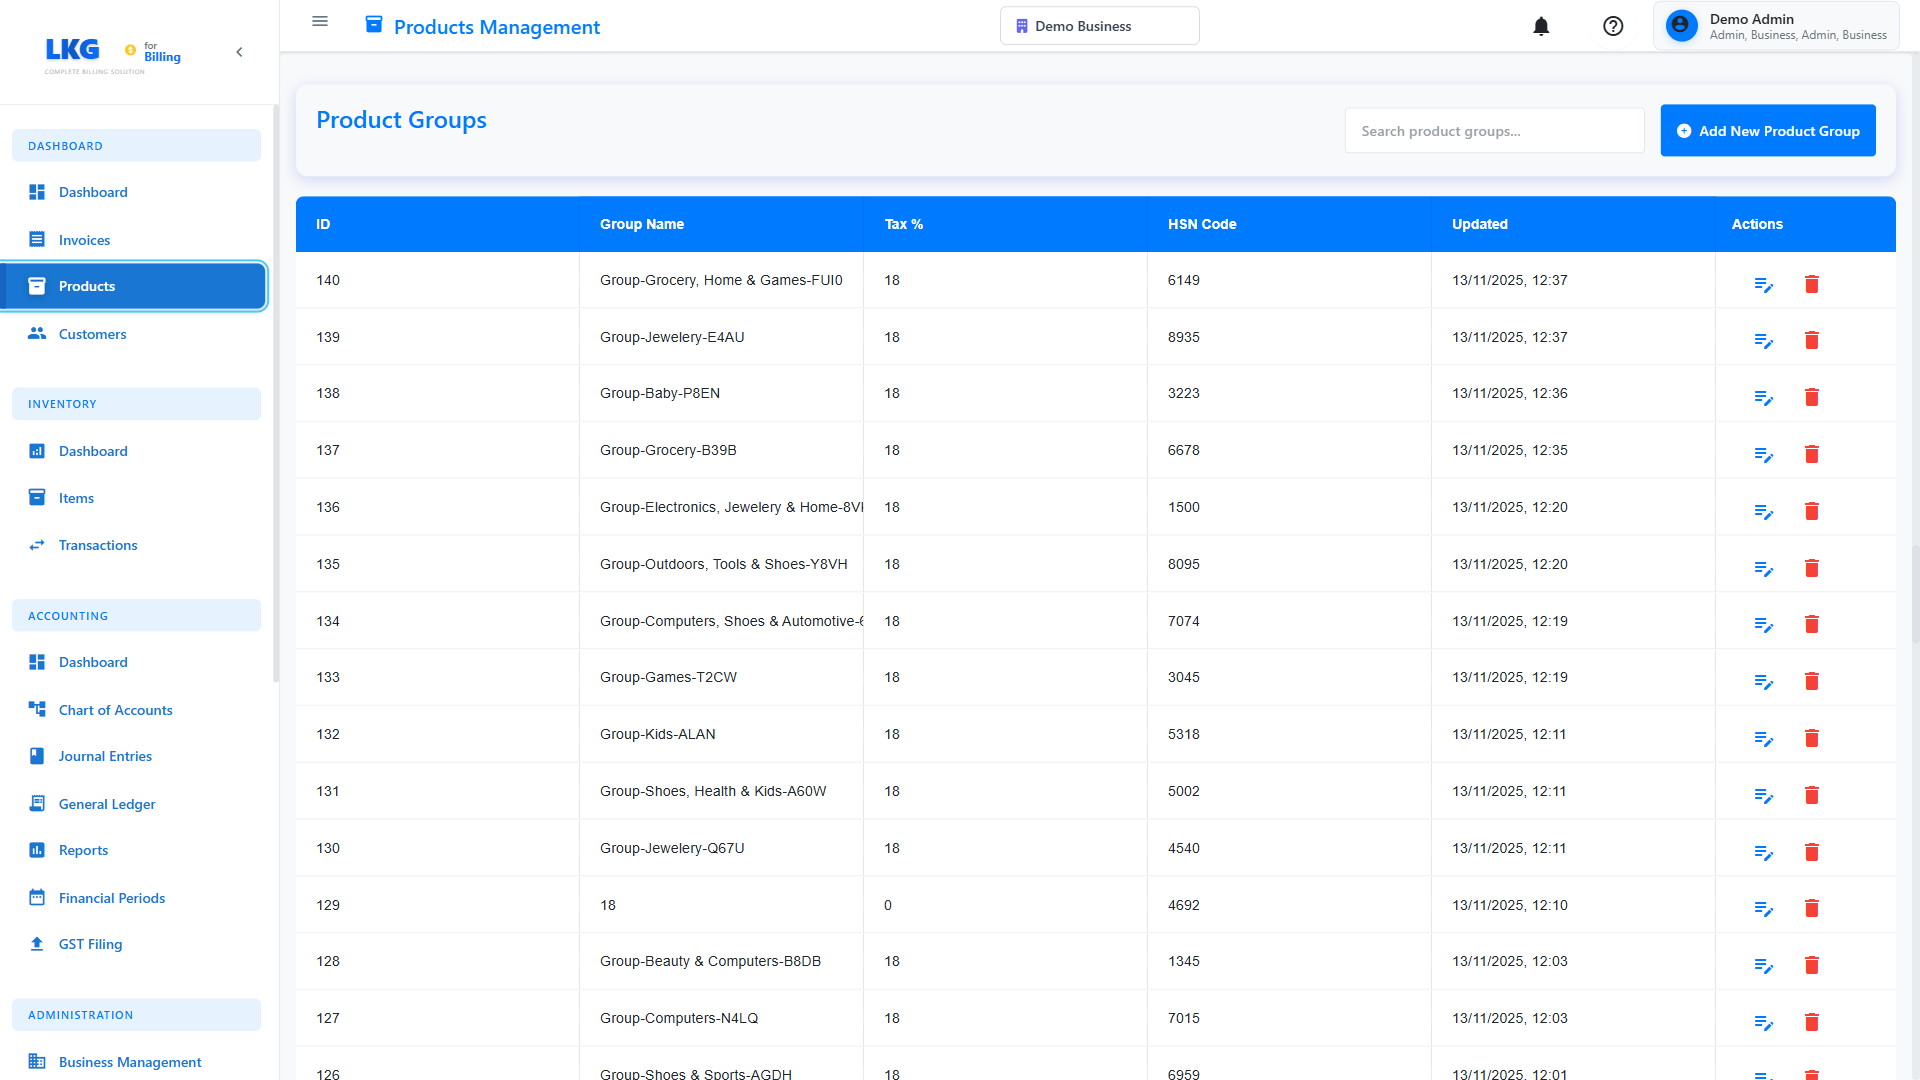Open the notification bell

pos(1541,27)
